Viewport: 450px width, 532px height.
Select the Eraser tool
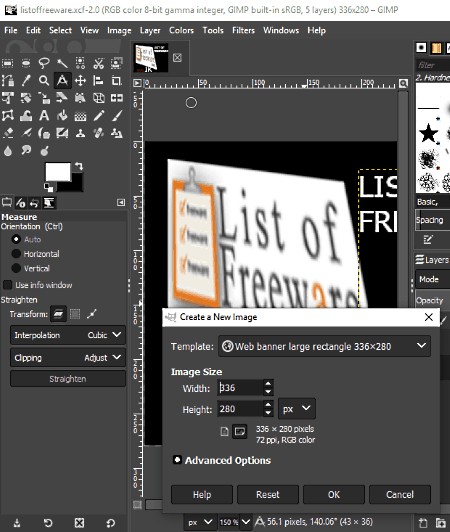[7, 133]
